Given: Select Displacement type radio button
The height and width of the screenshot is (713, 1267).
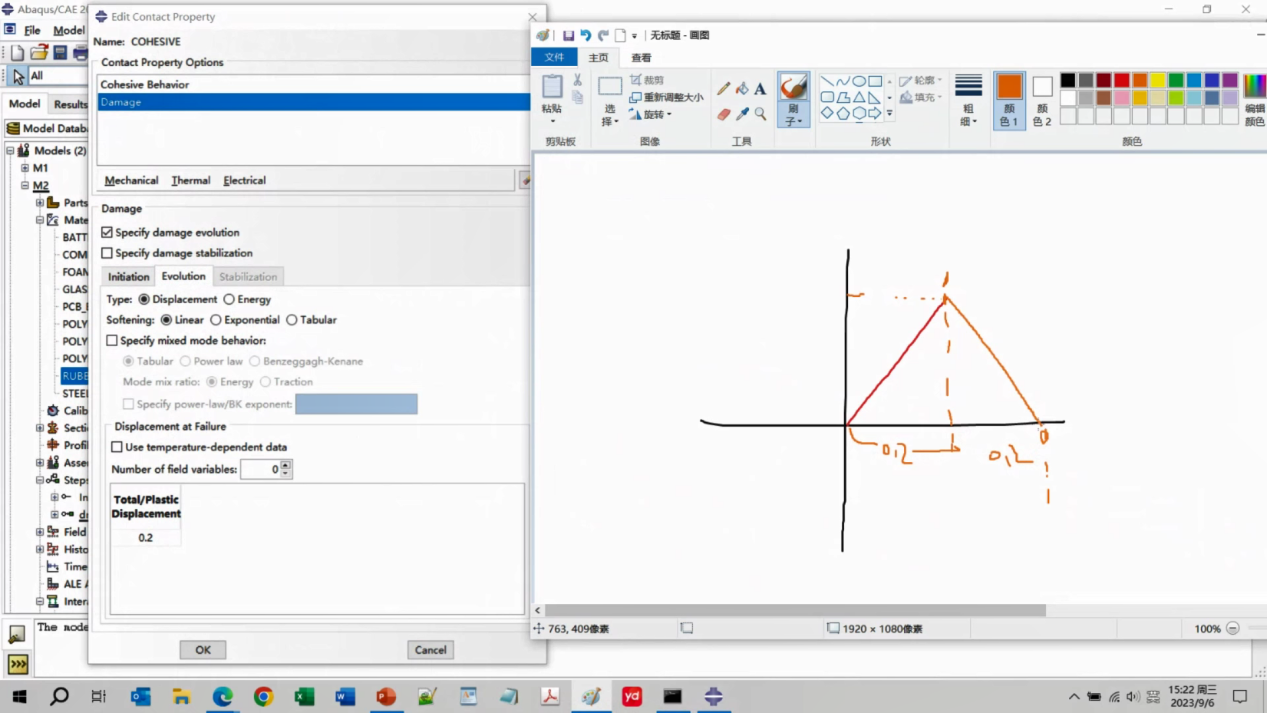Looking at the screenshot, I should click(x=144, y=299).
